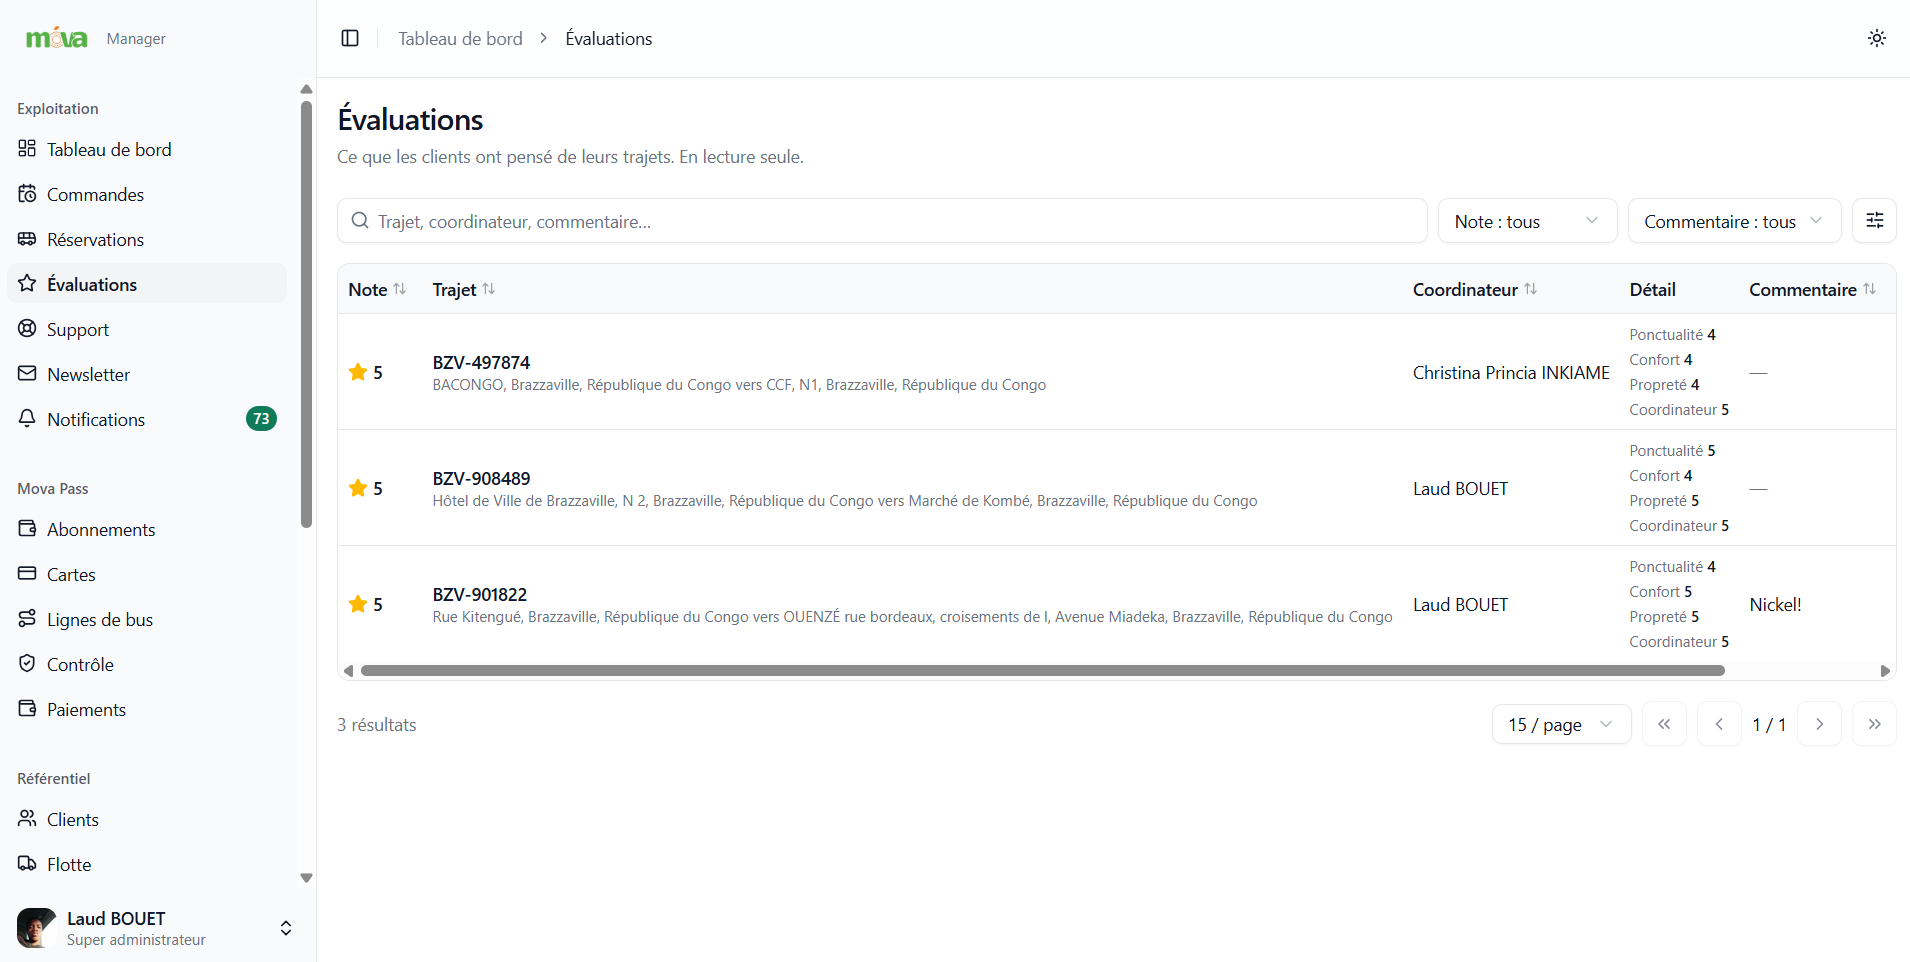Click the Contrôle shield icon
The image size is (1910, 962).
click(27, 663)
